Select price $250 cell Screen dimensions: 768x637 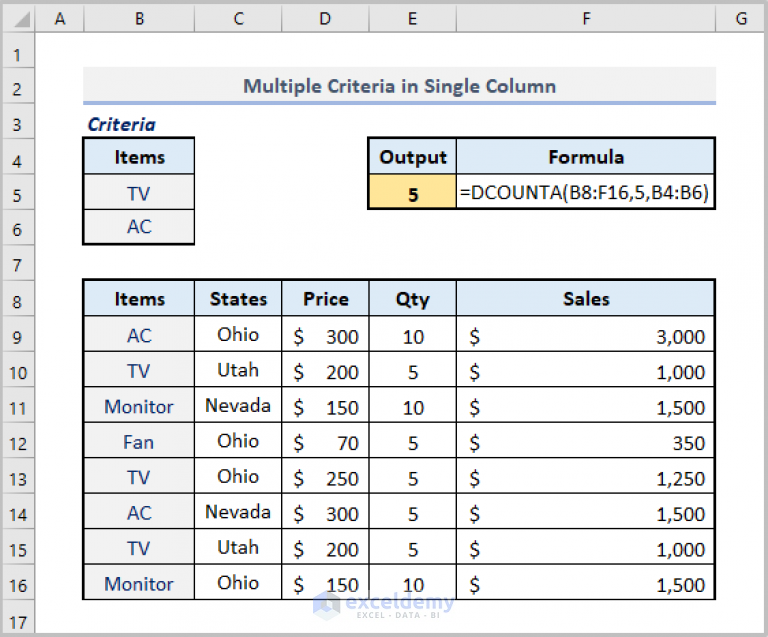click(325, 476)
